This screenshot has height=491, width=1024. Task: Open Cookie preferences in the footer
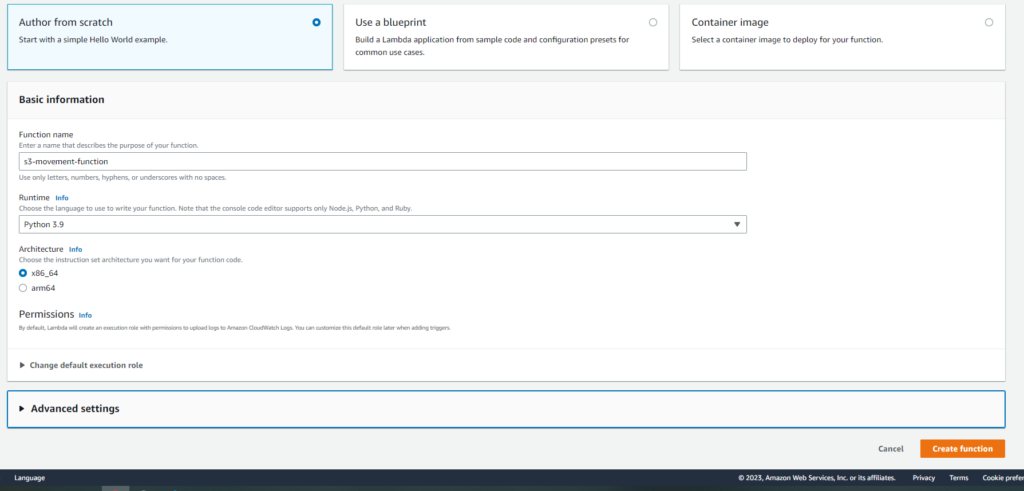[1002, 478]
